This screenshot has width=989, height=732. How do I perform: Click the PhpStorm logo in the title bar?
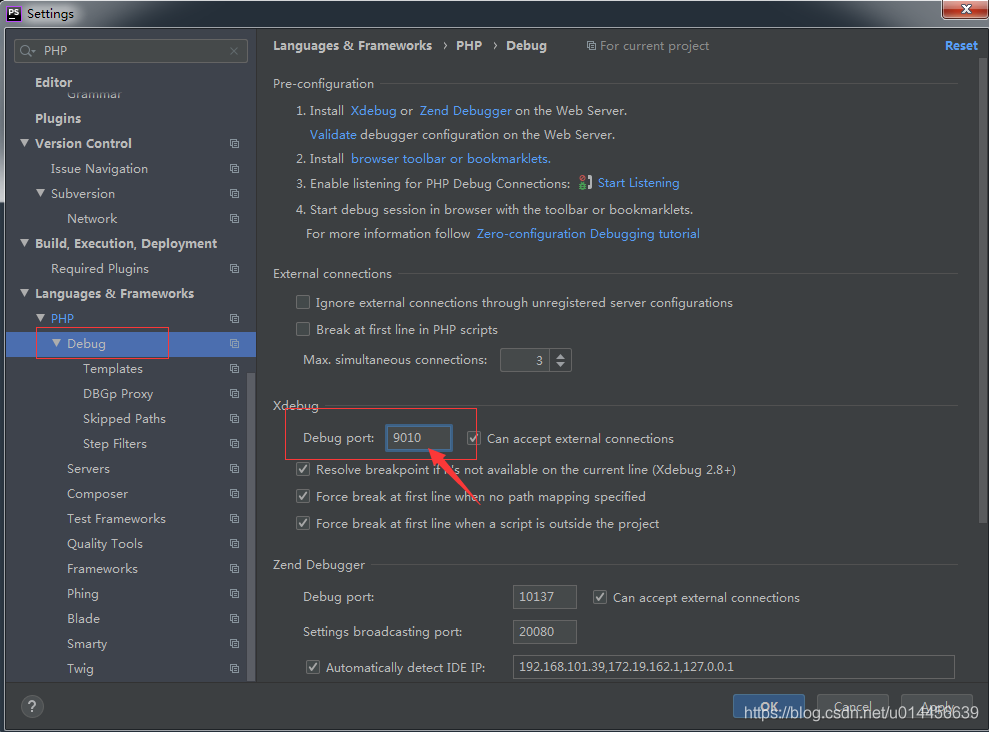13,13
